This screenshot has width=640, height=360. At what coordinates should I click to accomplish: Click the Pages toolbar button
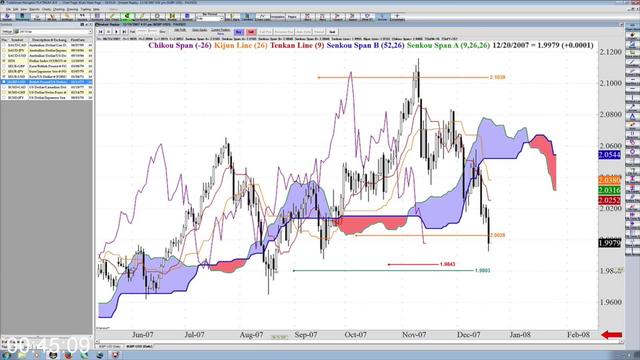coord(292,17)
